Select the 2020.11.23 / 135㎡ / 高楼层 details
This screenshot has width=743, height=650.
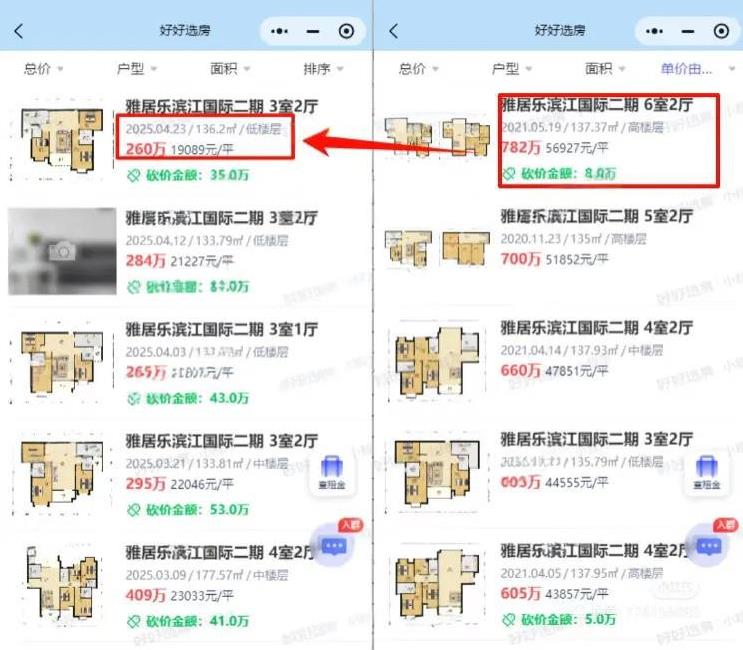pos(573,239)
